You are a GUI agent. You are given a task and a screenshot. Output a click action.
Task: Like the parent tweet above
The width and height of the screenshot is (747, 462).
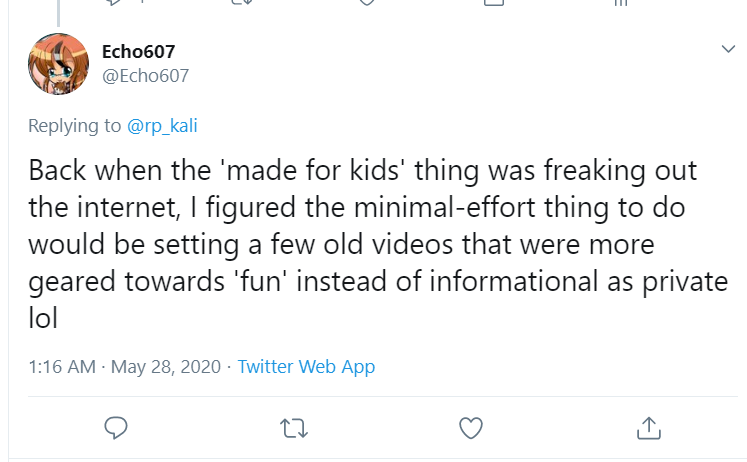[x=367, y=2]
